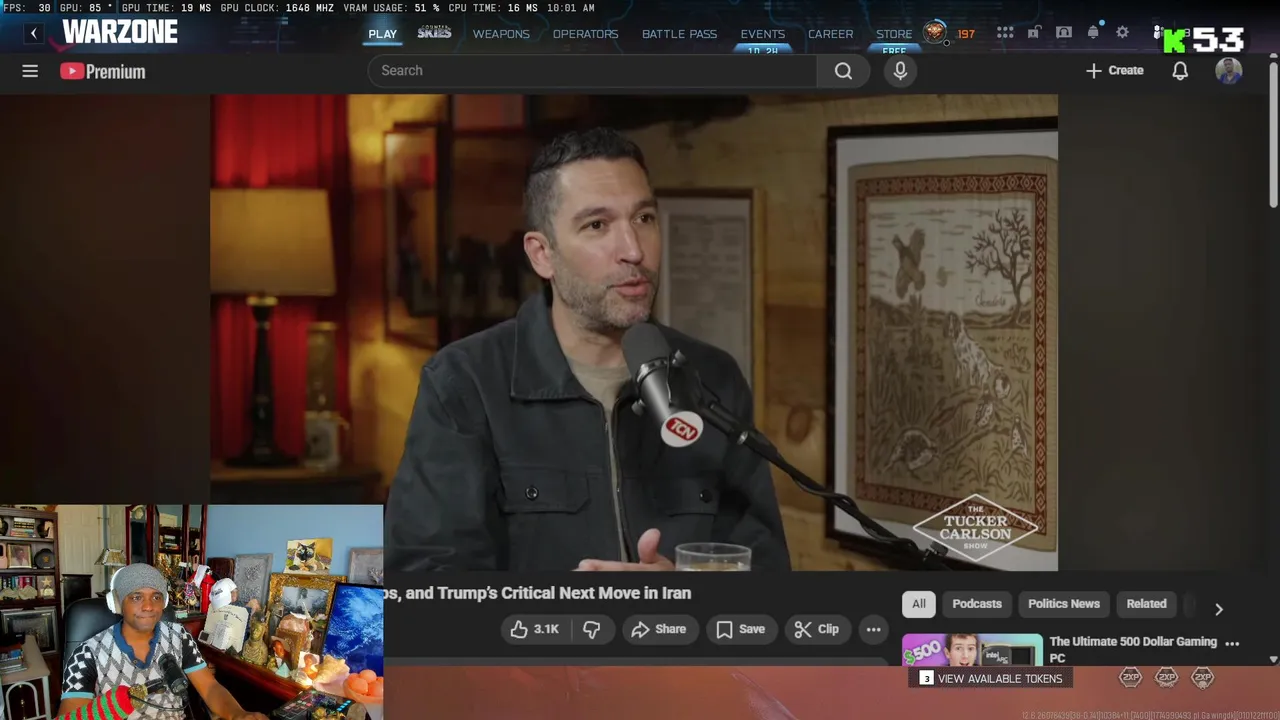Open the $500 Gaming PC video thumbnail
The width and height of the screenshot is (1280, 720).
coord(972,650)
